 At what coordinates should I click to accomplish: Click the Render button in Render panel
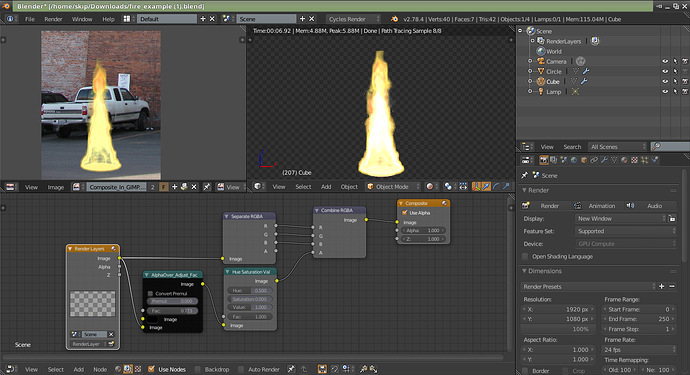click(x=545, y=206)
